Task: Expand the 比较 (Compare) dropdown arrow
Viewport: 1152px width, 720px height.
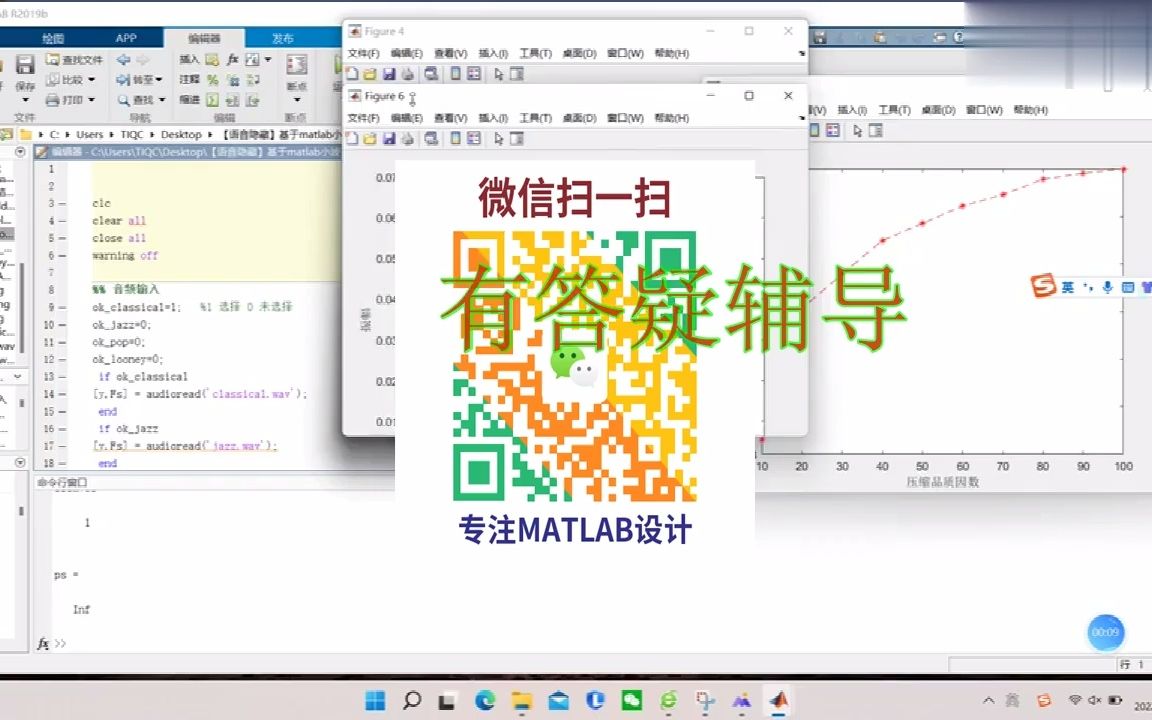Action: pyautogui.click(x=91, y=80)
